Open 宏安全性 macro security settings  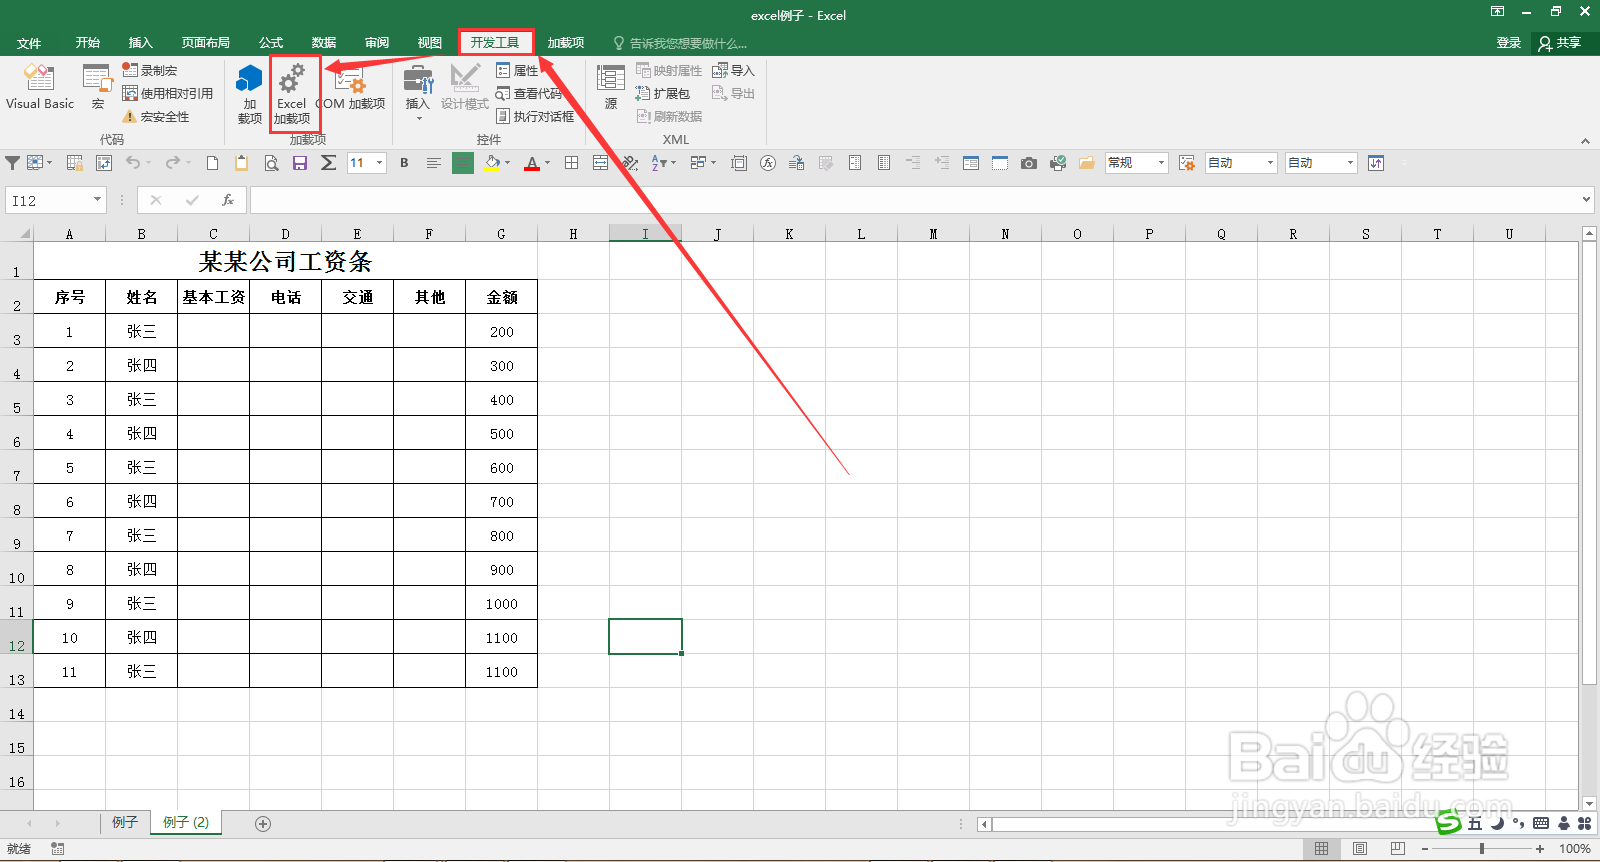click(x=156, y=117)
